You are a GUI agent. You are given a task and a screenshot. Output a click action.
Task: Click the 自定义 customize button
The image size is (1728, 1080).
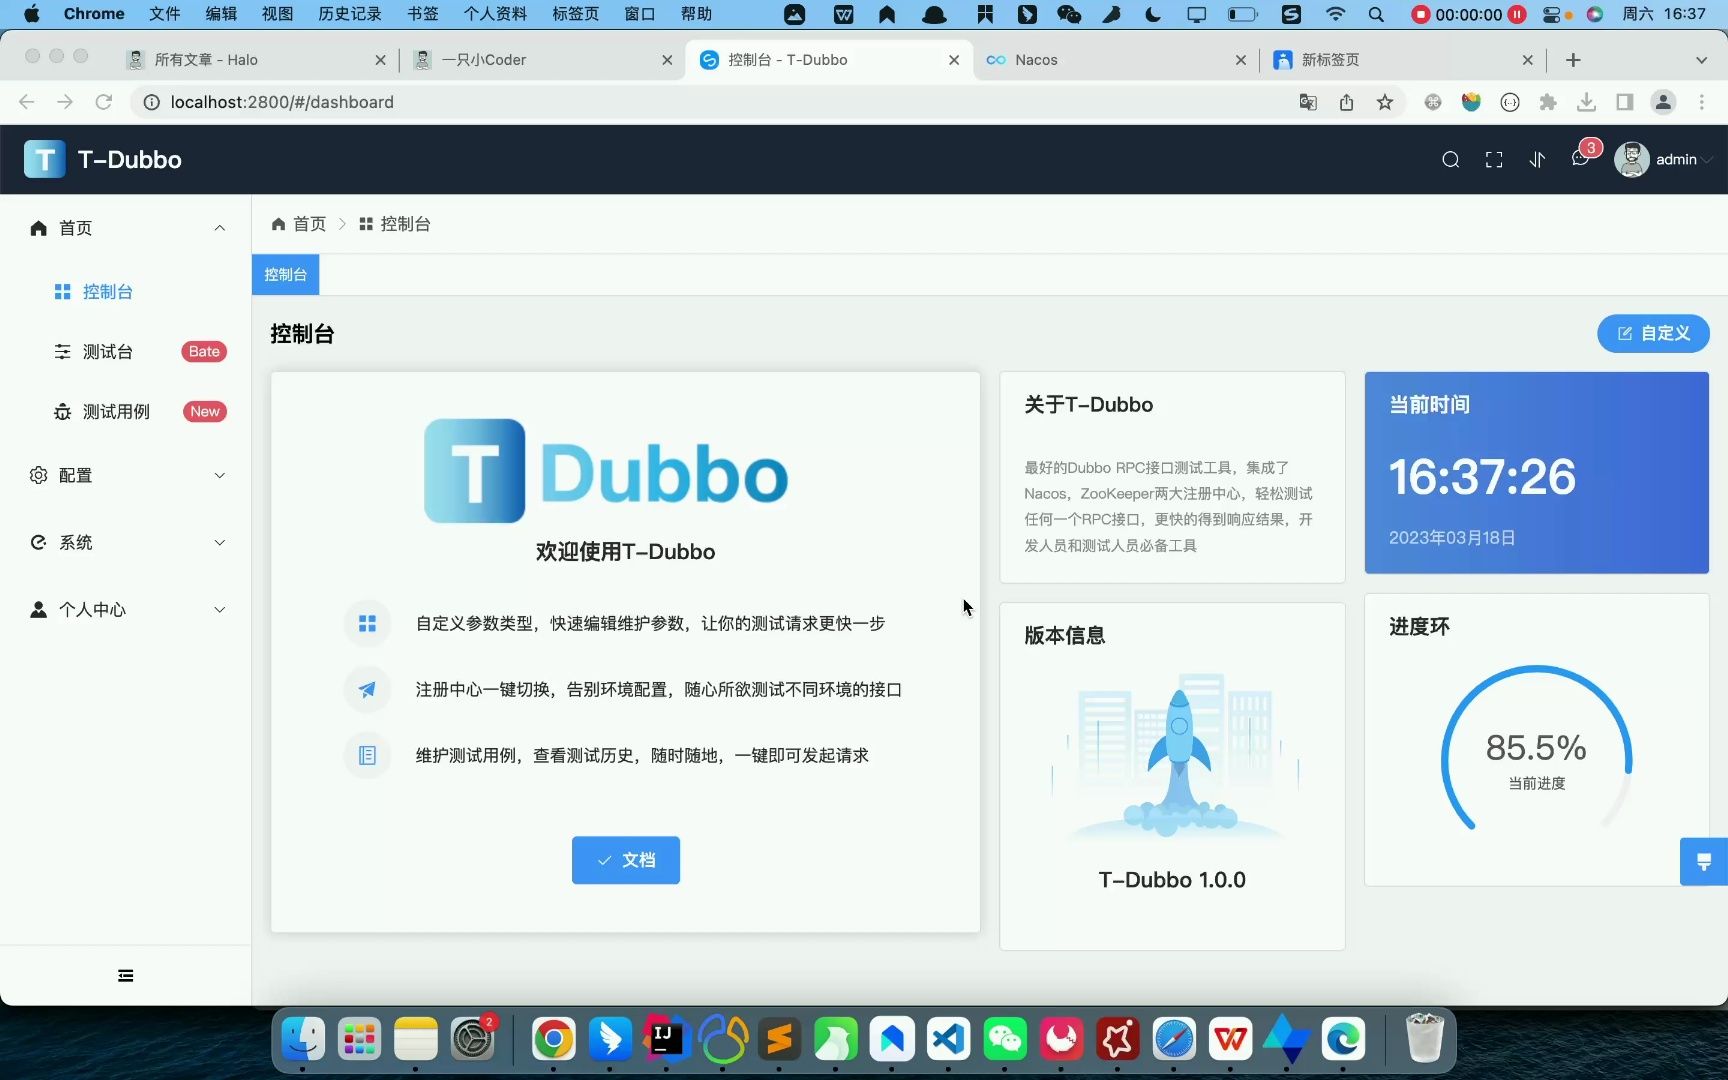pos(1653,333)
